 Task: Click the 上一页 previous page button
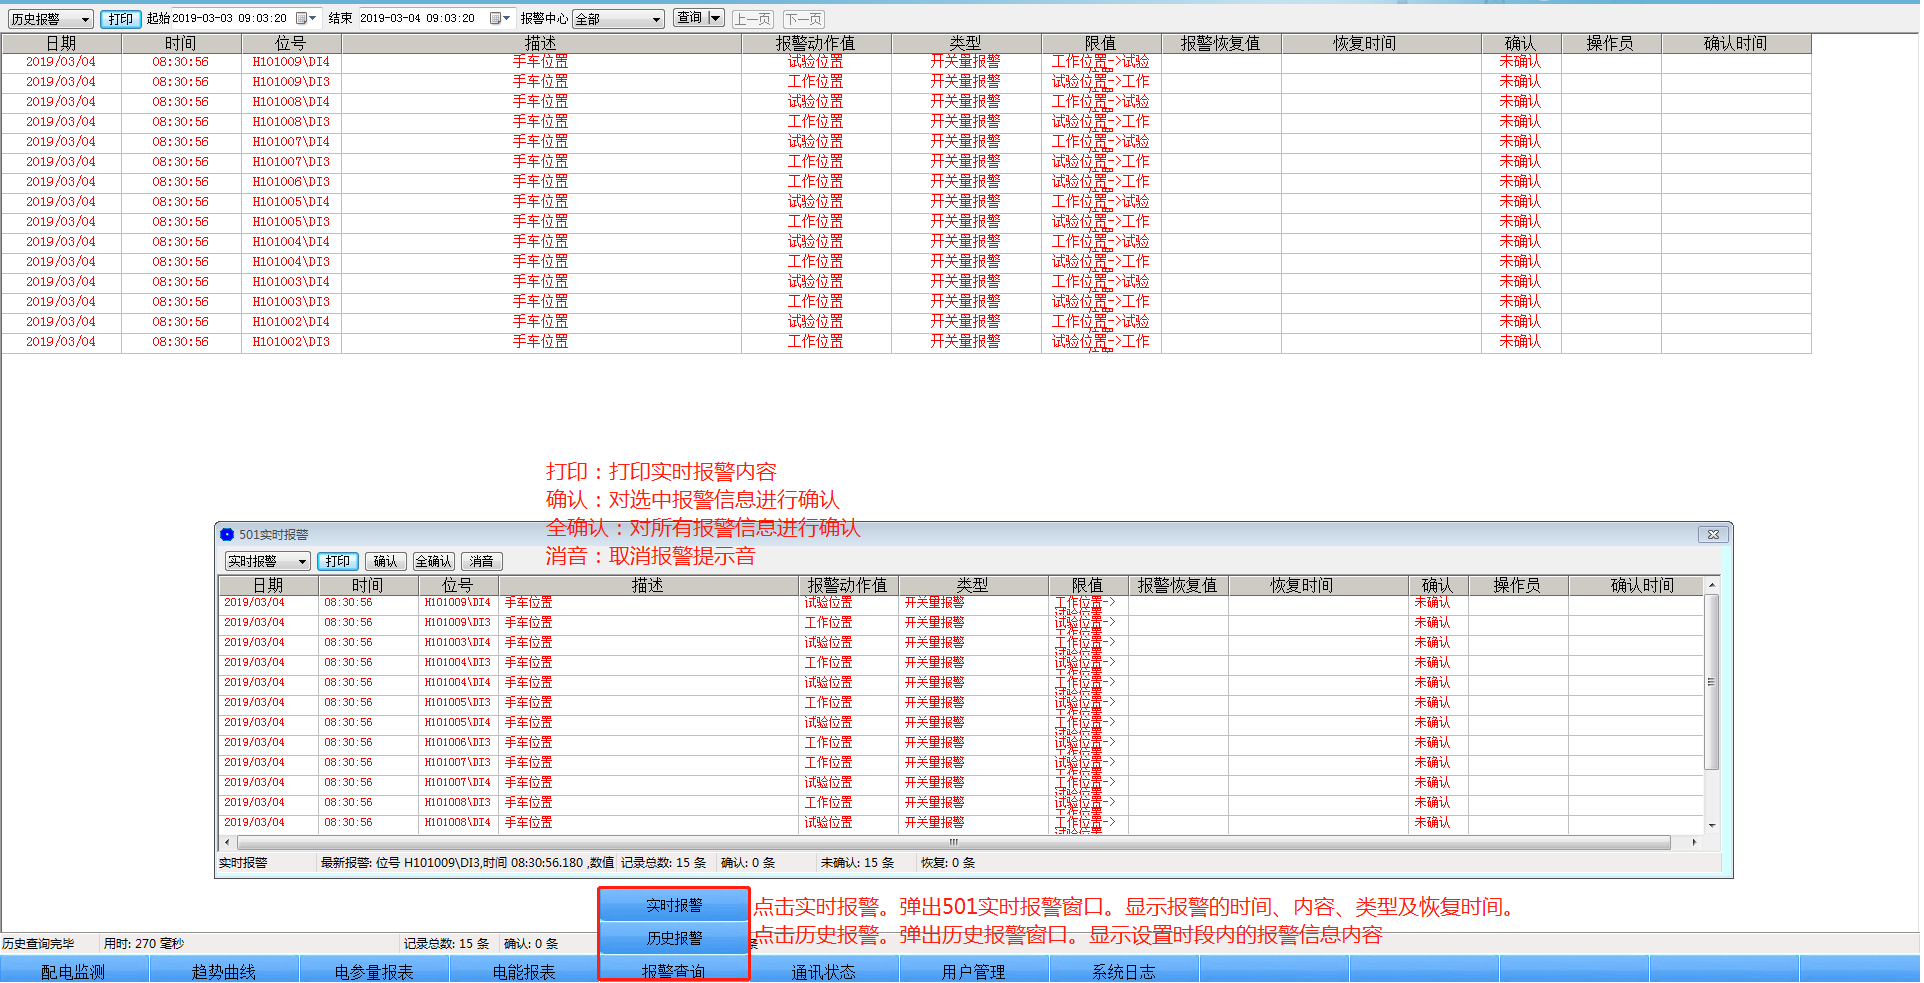pyautogui.click(x=752, y=19)
